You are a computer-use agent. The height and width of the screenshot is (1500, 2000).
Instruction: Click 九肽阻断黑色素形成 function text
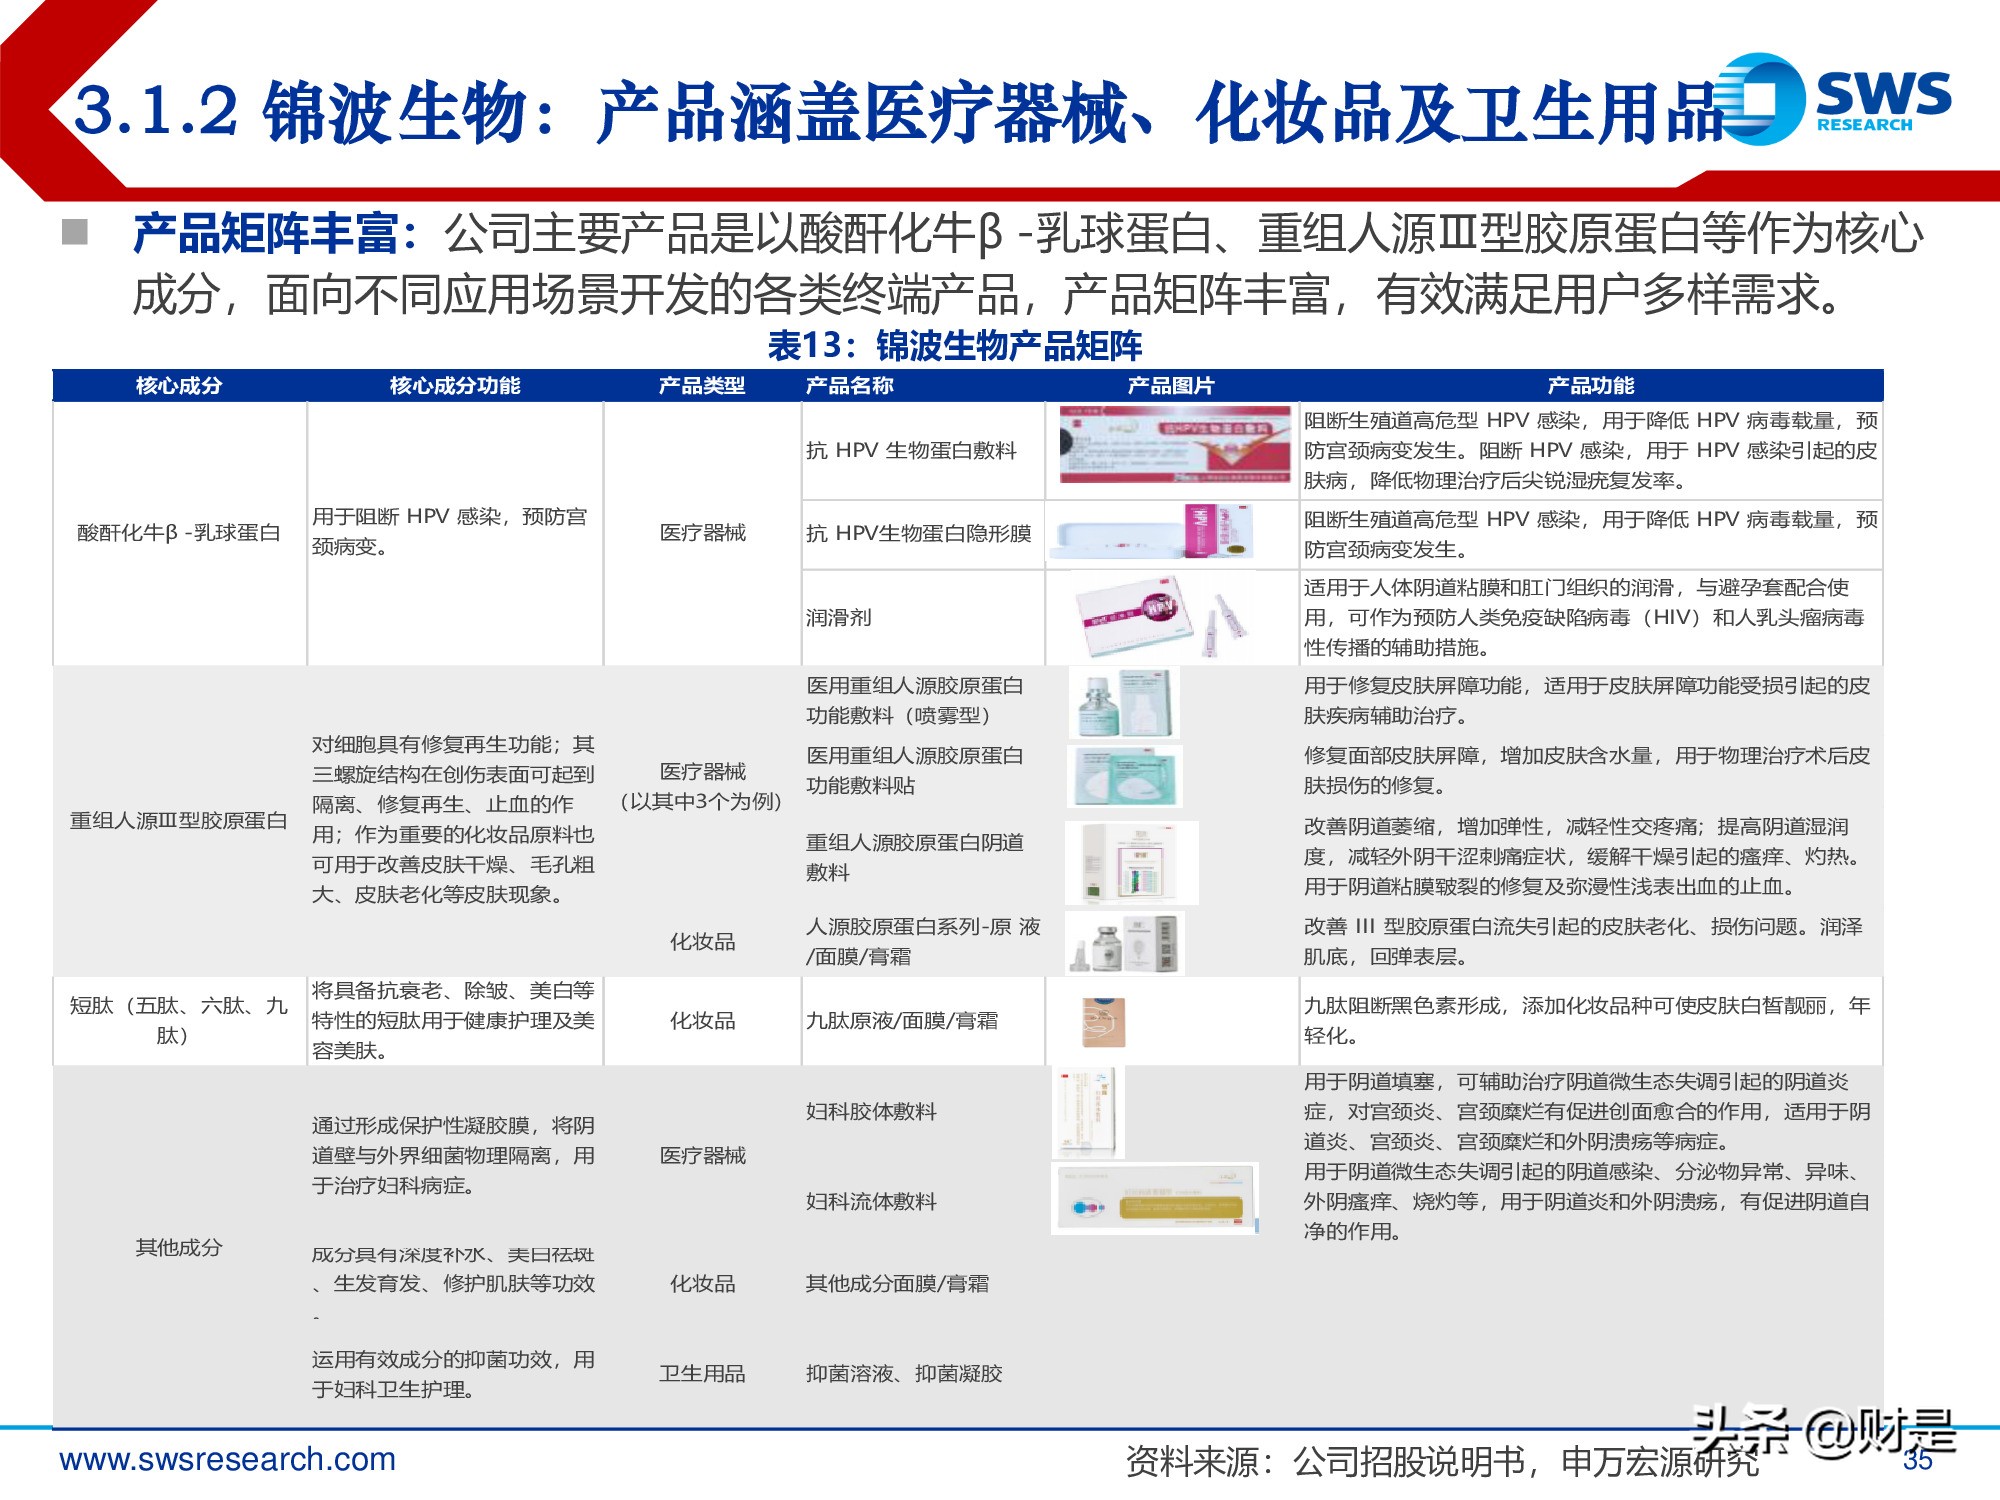click(x=1587, y=1021)
